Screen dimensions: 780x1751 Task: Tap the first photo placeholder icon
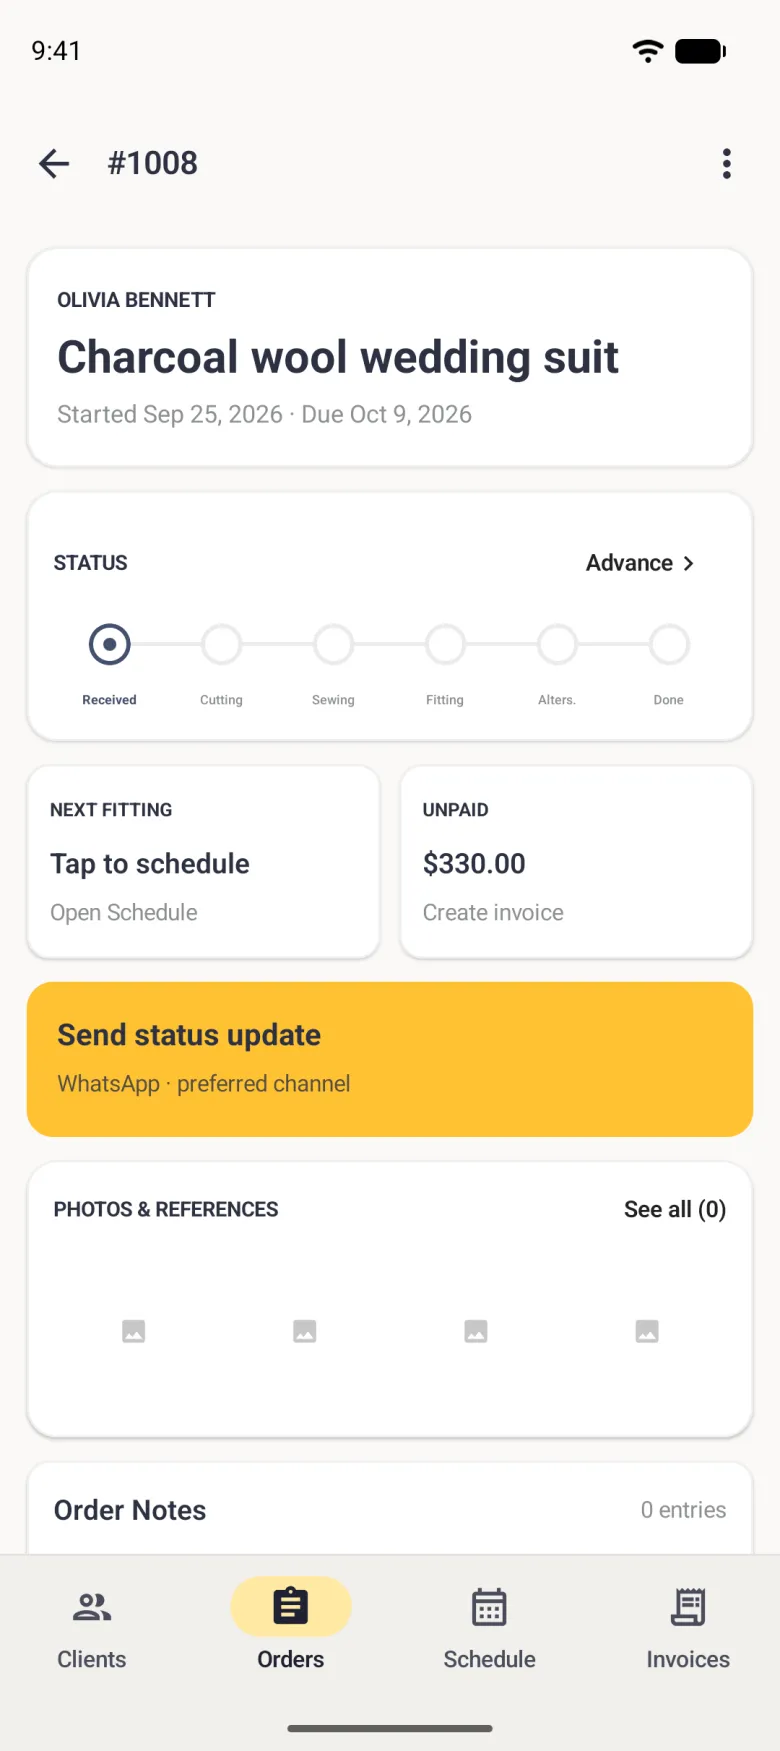point(134,1331)
